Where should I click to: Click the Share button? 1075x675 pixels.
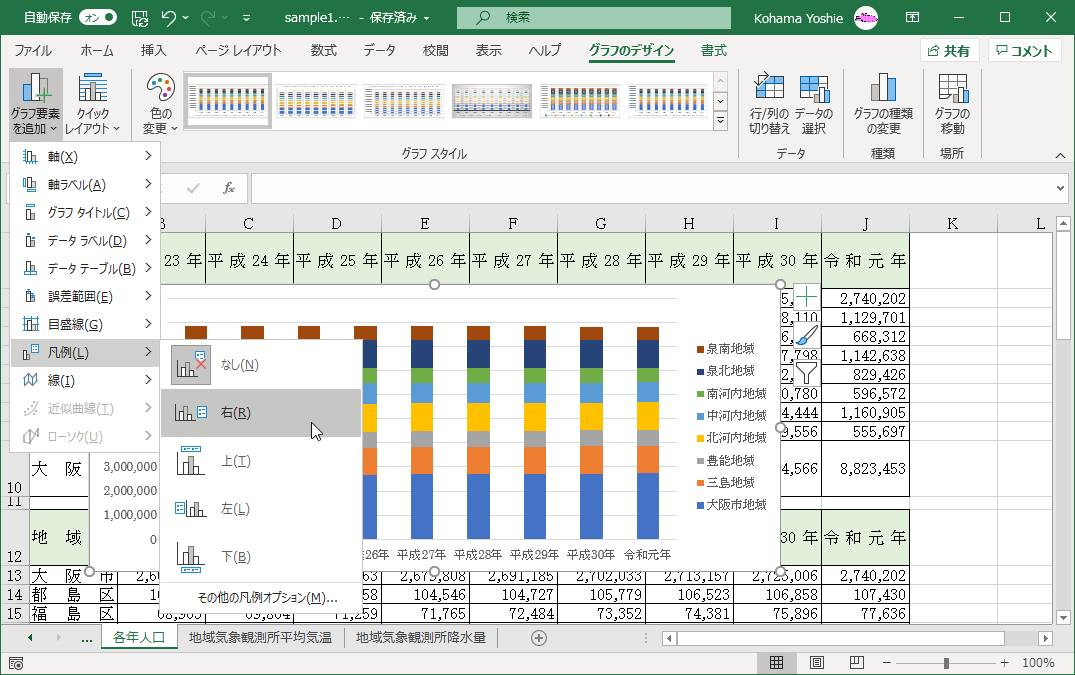[948, 51]
